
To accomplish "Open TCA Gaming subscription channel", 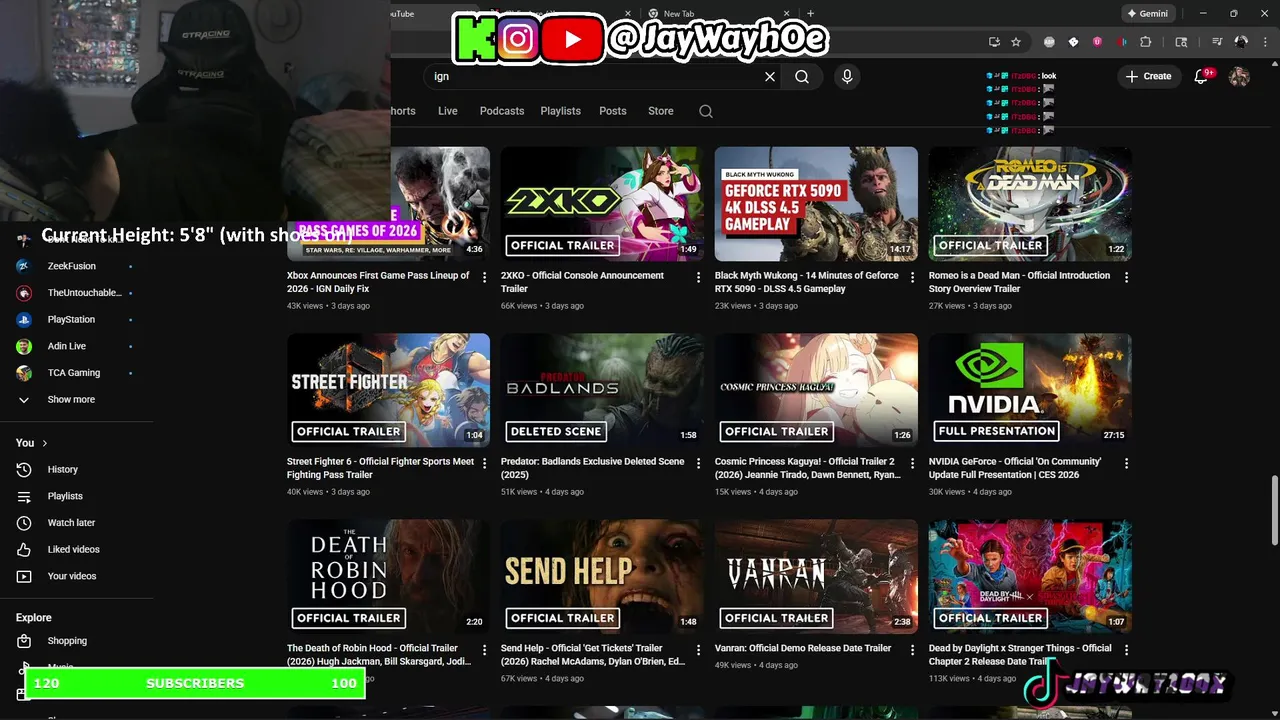I will point(76,373).
